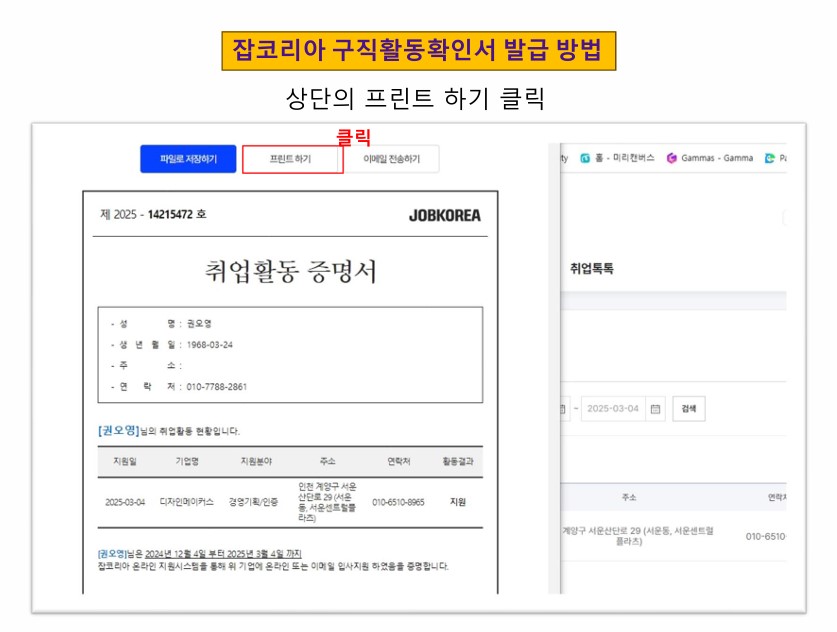This screenshot has height=632, width=837.
Task: Click the Gamma bookmark favicon
Action: pyautogui.click(x=672, y=158)
